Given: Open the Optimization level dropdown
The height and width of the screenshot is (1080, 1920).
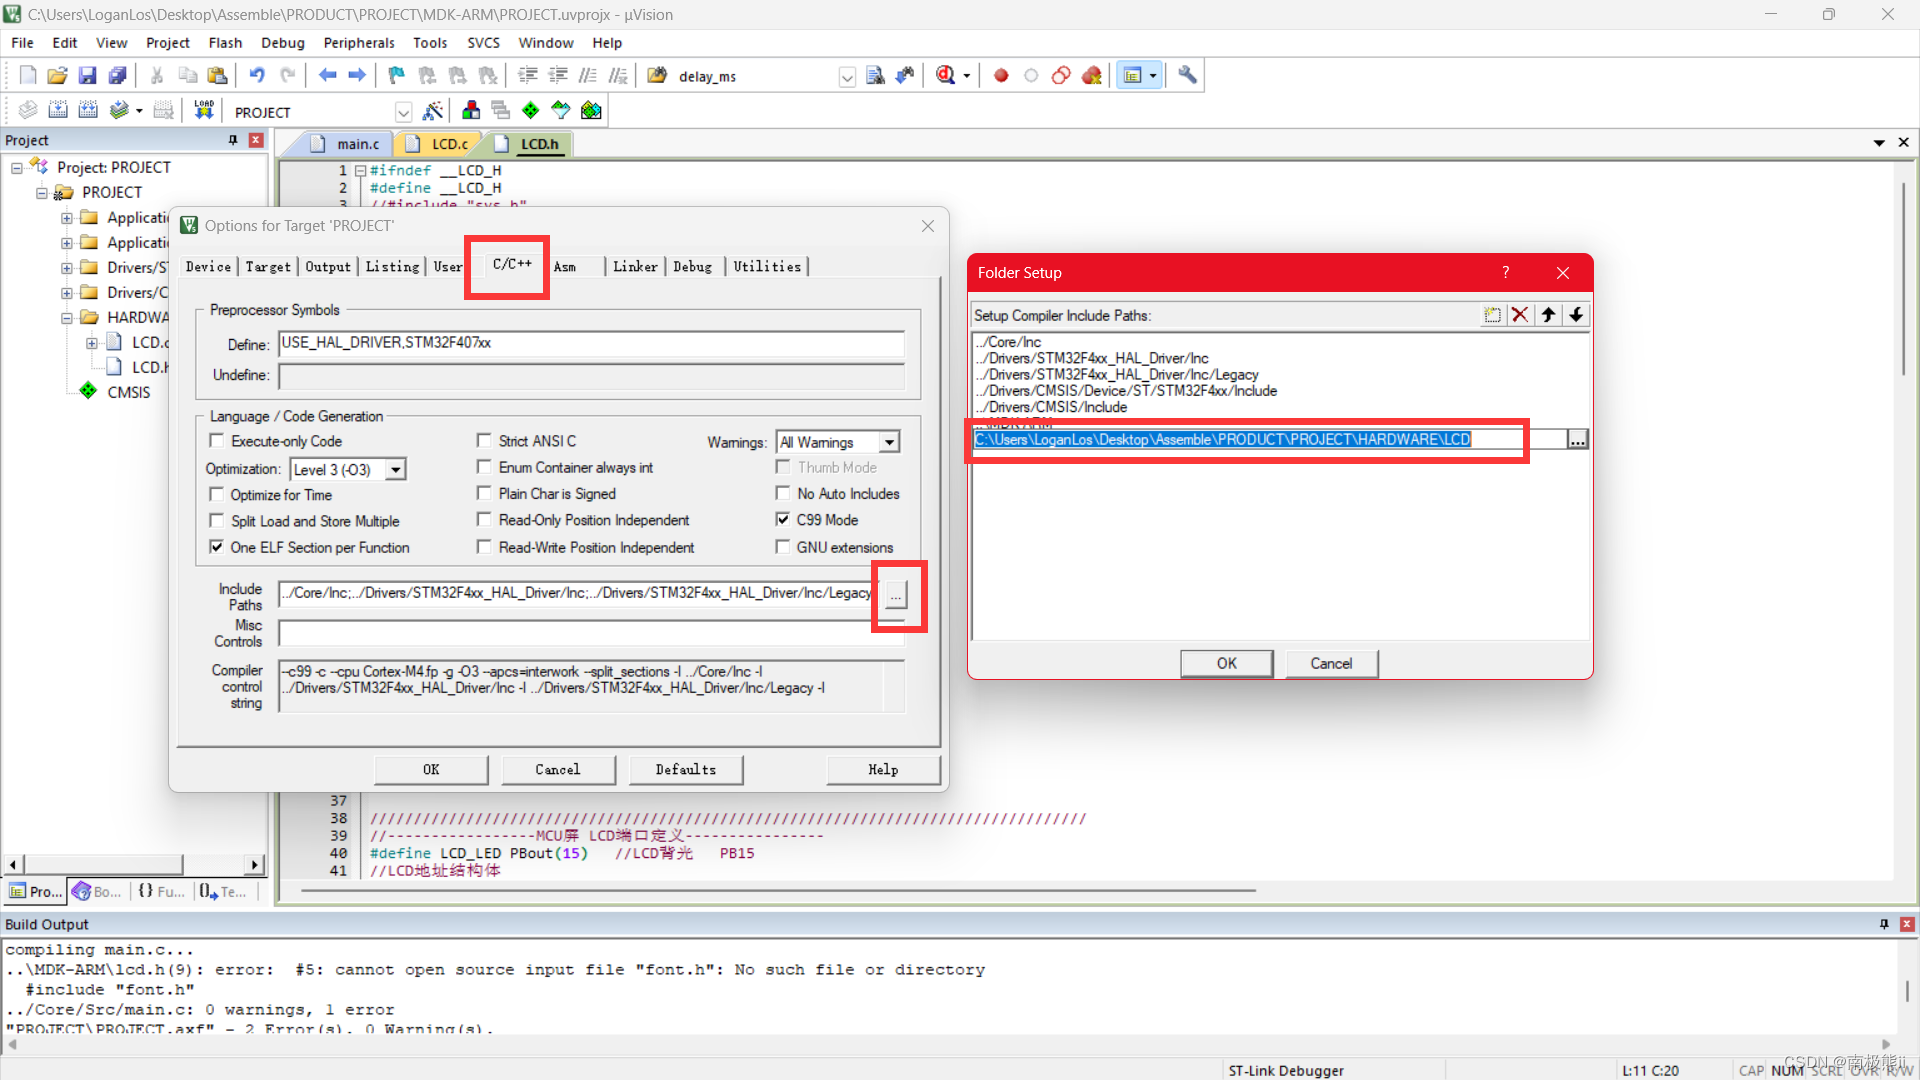Looking at the screenshot, I should pyautogui.click(x=396, y=470).
